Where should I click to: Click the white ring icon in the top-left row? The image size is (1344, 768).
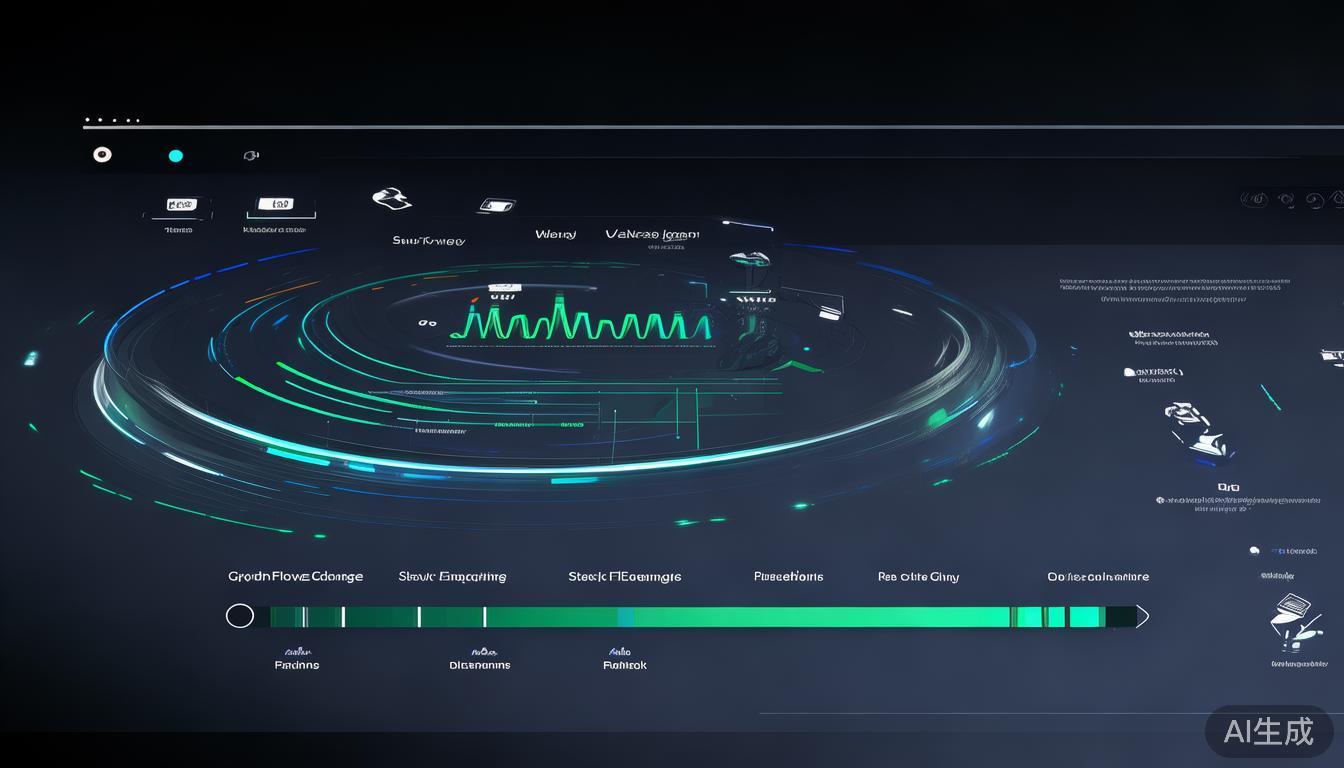[x=102, y=154]
